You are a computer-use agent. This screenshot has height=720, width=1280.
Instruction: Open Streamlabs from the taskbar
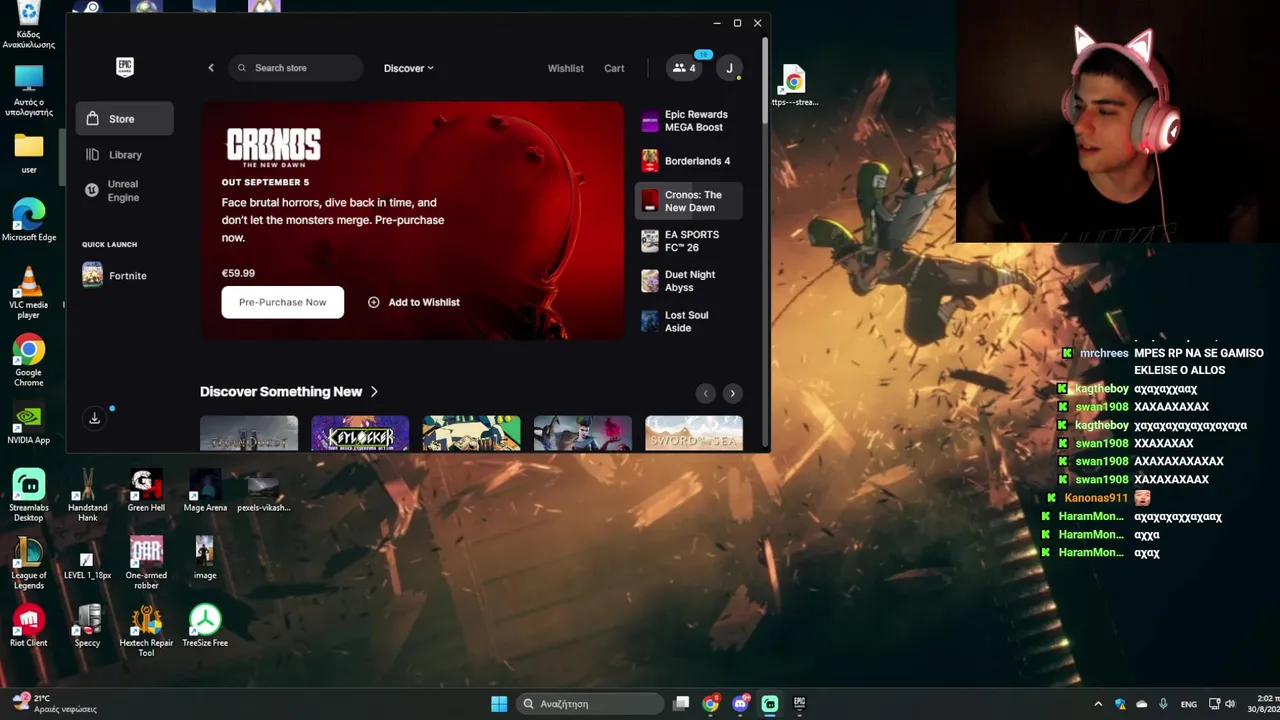pyautogui.click(x=770, y=704)
